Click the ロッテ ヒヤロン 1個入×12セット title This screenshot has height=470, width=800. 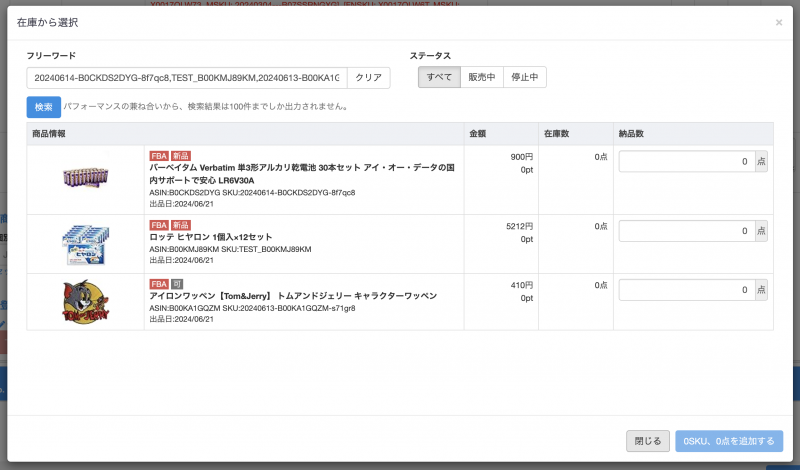tap(211, 237)
